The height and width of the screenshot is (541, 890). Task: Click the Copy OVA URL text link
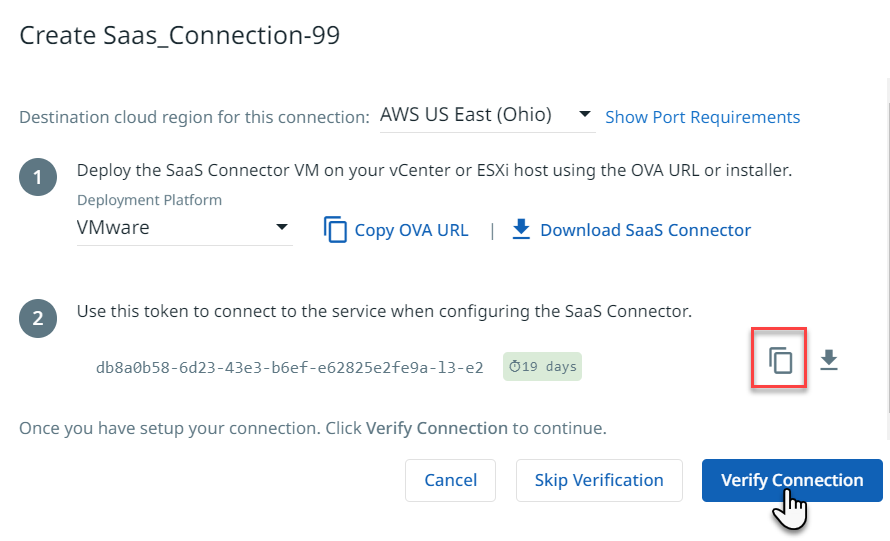[411, 230]
